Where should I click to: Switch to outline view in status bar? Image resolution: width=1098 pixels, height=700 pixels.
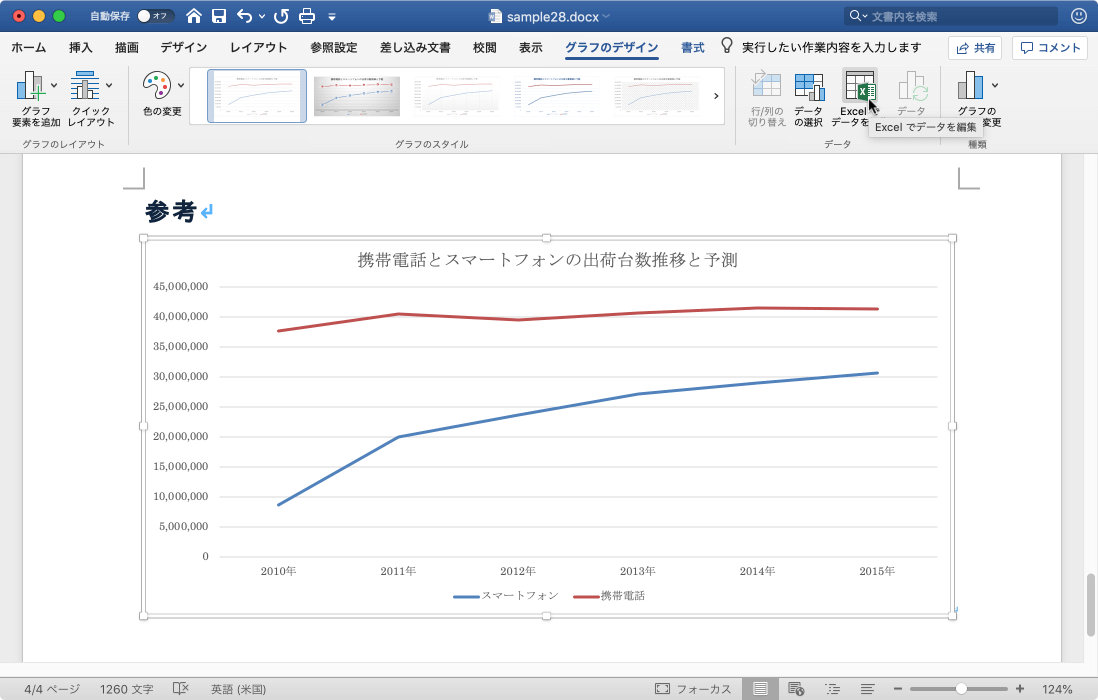(832, 688)
